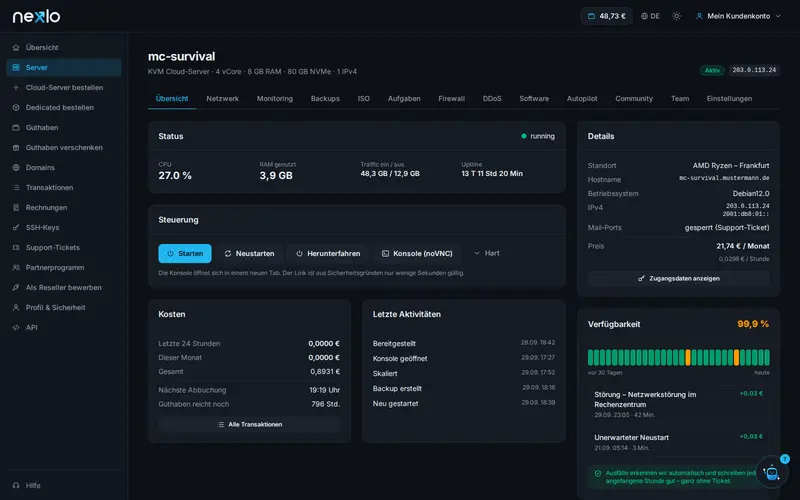Open the 48,73 € balance button
The height and width of the screenshot is (500, 800).
(x=607, y=16)
